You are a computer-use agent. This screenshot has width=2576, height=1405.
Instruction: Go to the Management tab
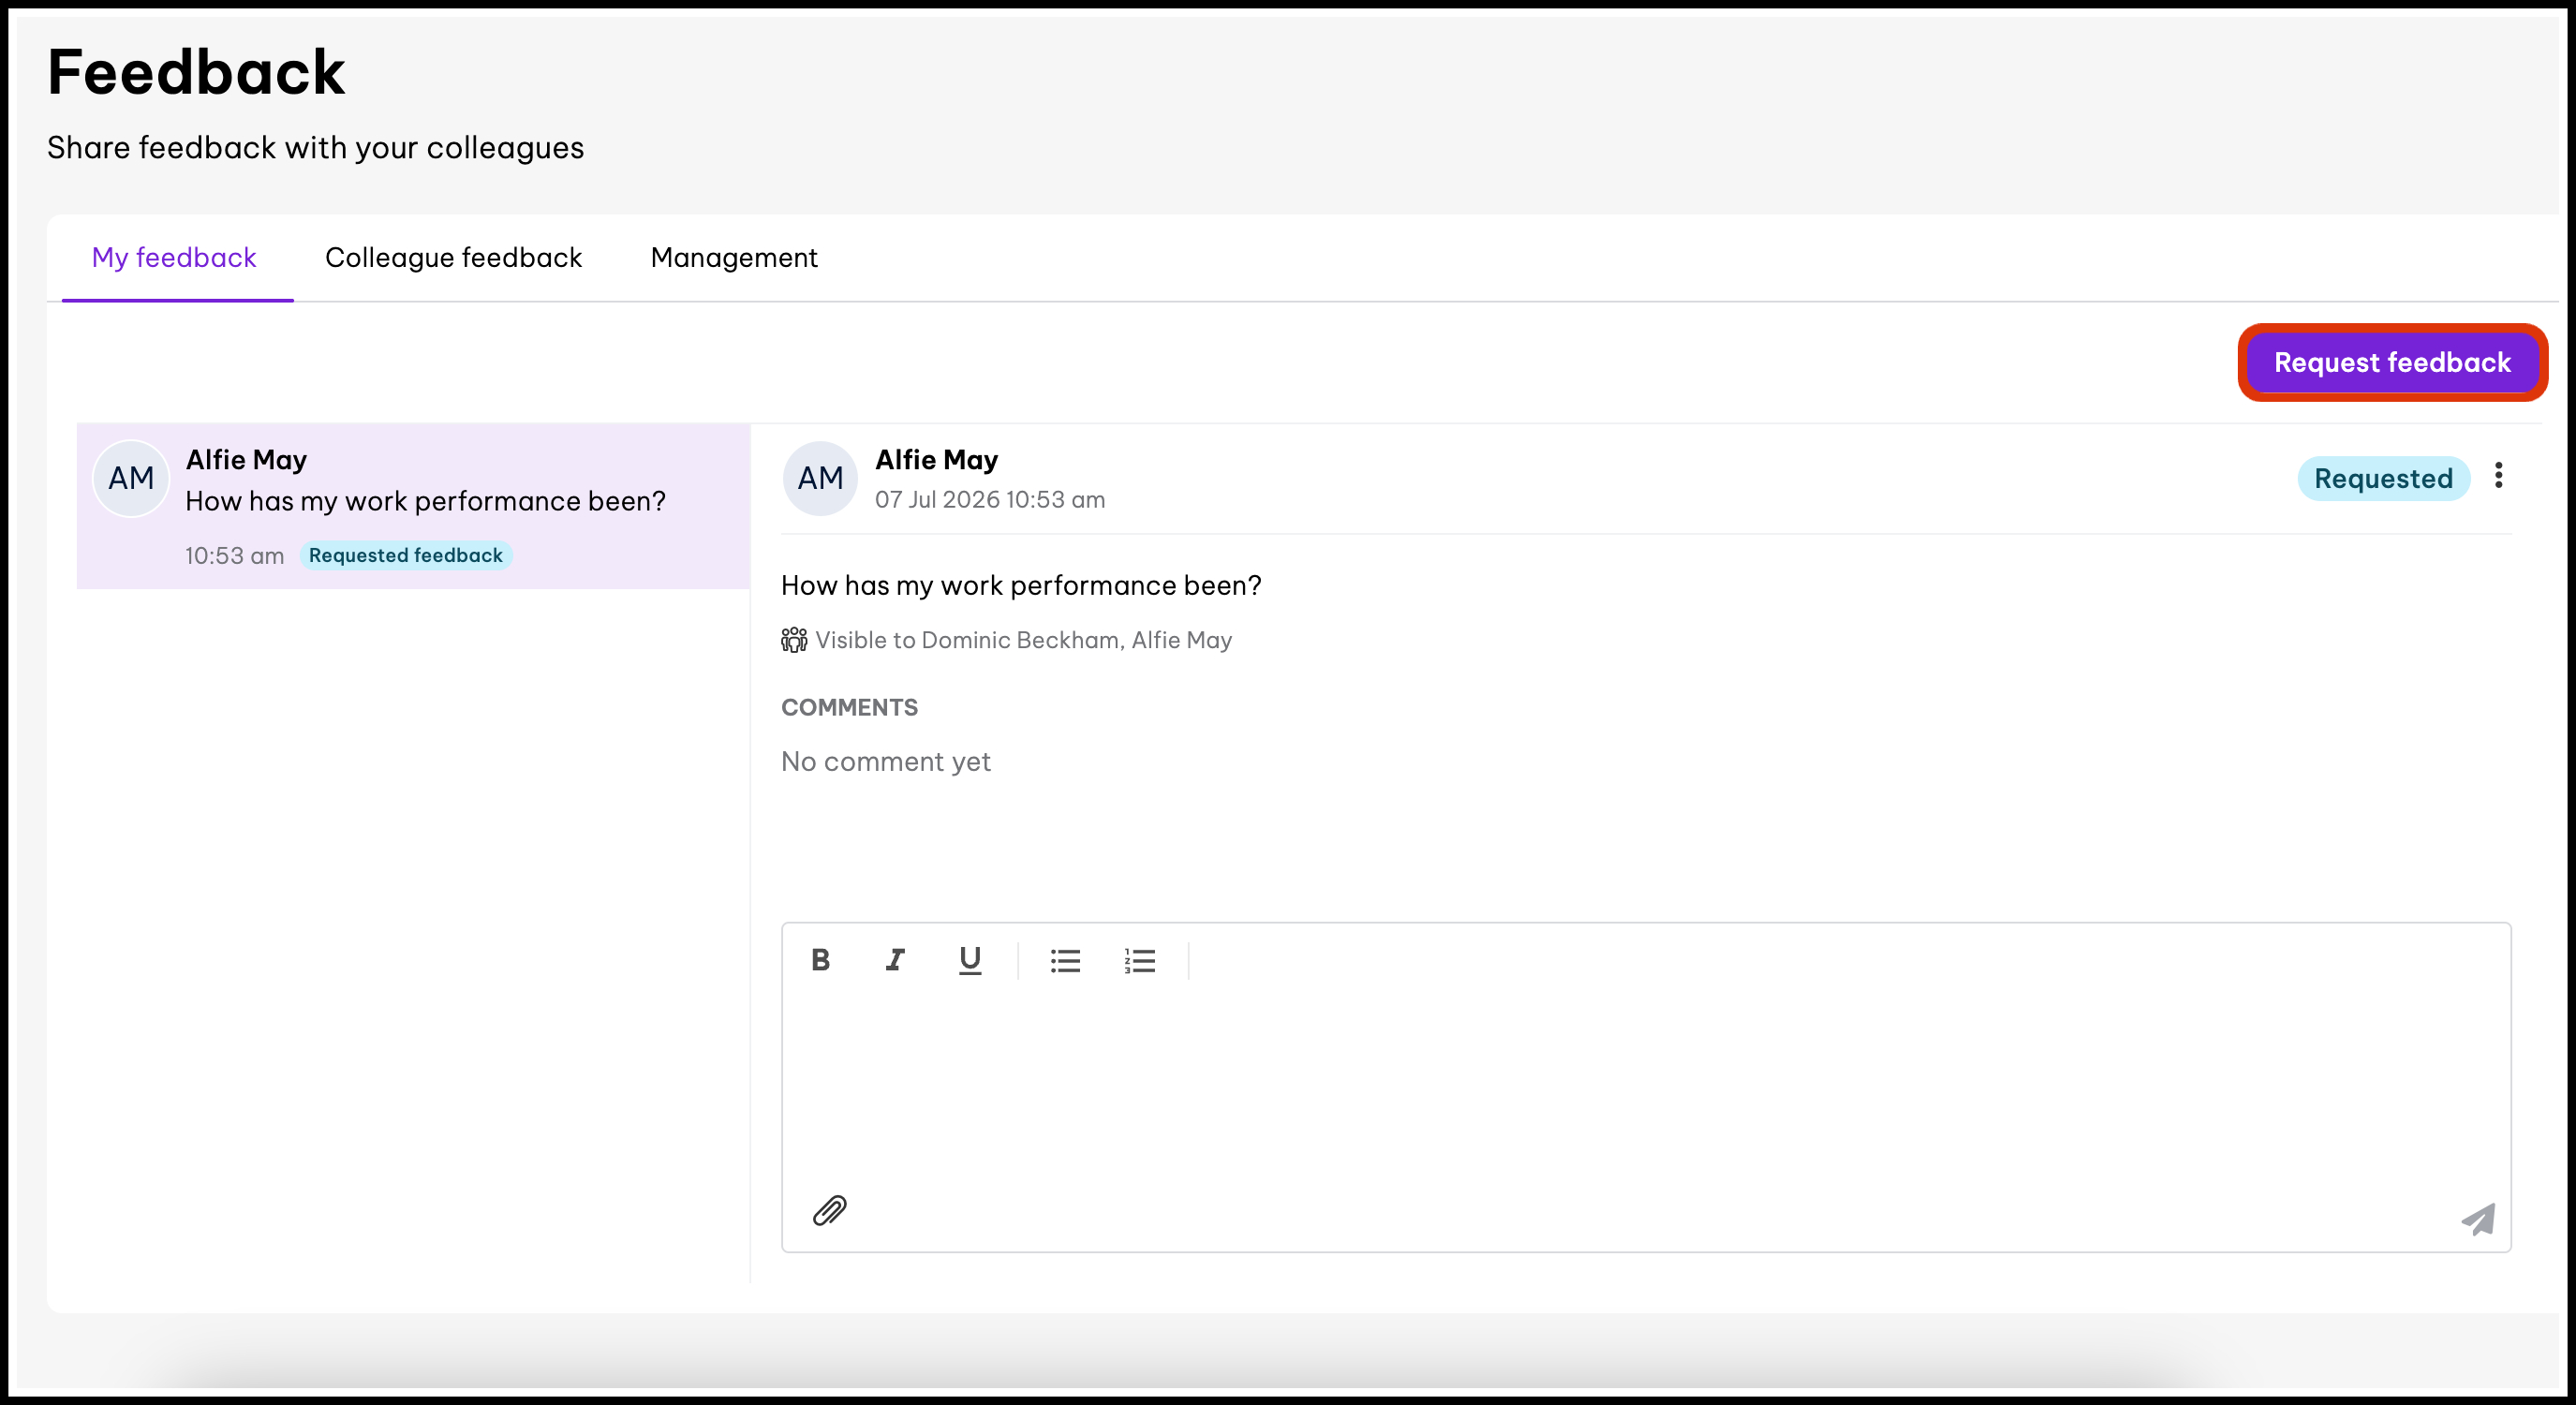point(734,257)
